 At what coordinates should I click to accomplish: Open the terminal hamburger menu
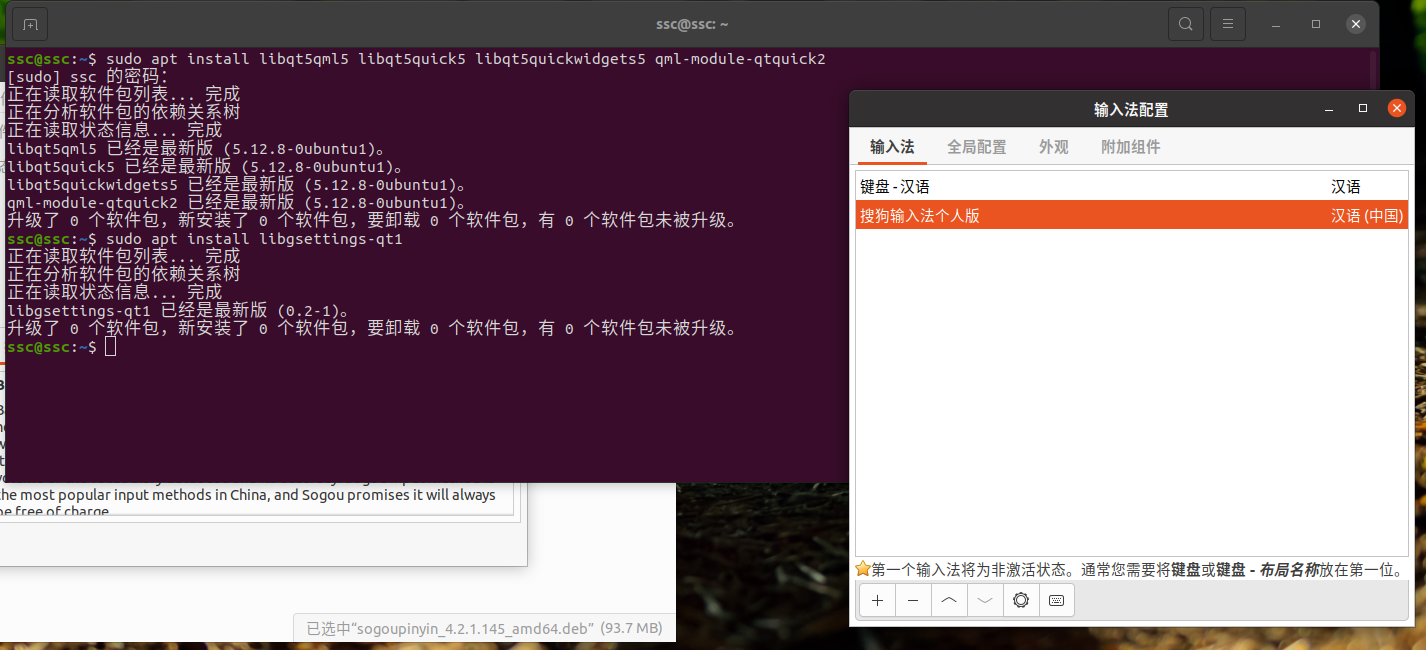(1227, 24)
